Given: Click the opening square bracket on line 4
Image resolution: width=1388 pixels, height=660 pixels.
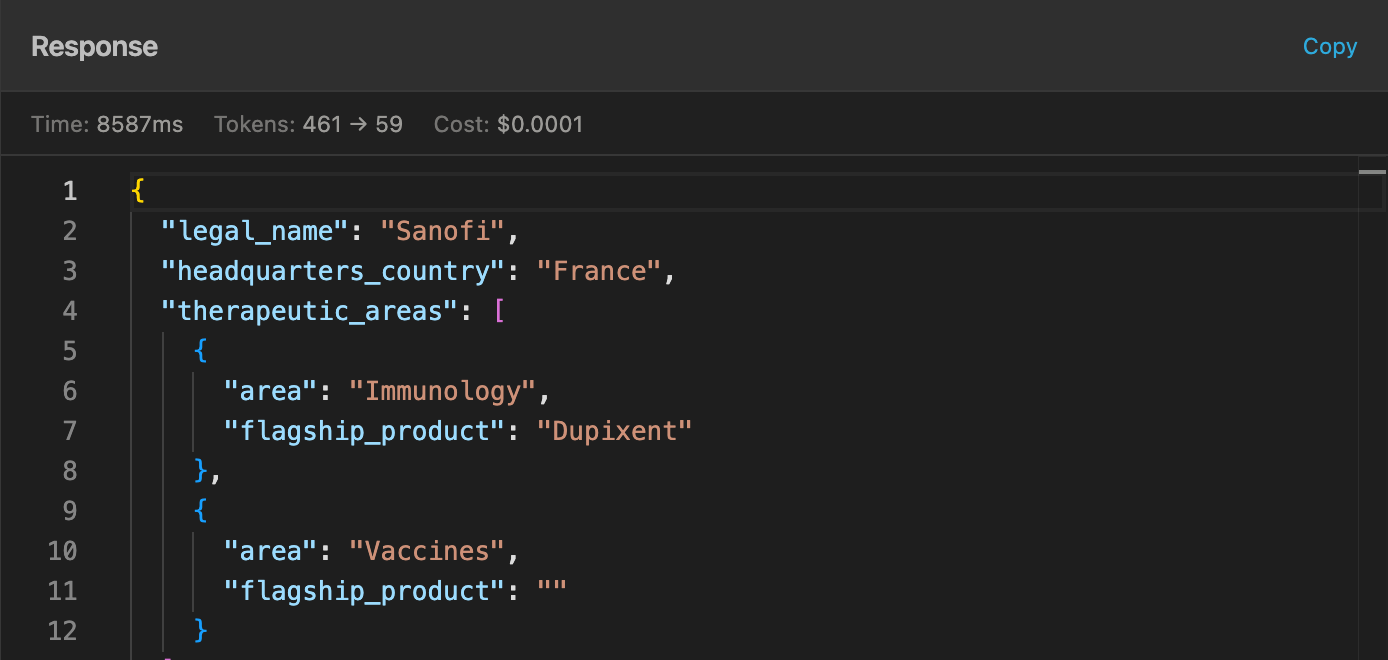Looking at the screenshot, I should point(498,311).
